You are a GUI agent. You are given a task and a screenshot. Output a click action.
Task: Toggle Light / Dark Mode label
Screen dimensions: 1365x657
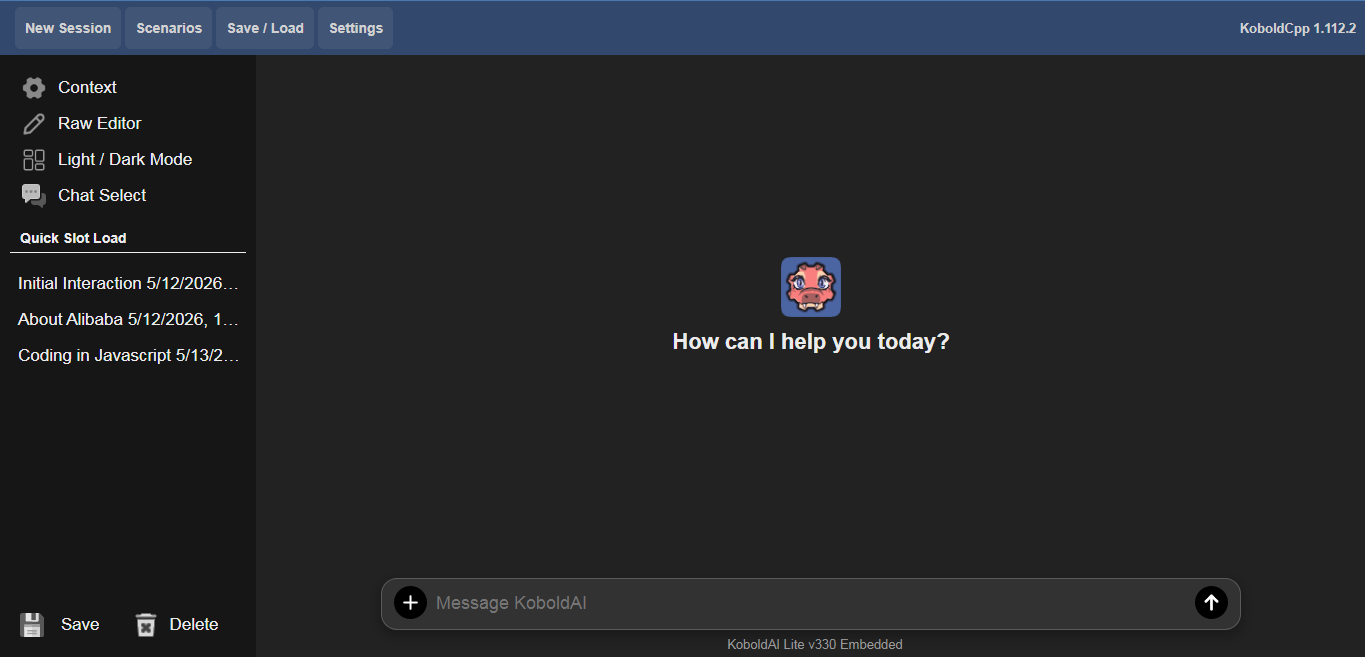click(125, 160)
